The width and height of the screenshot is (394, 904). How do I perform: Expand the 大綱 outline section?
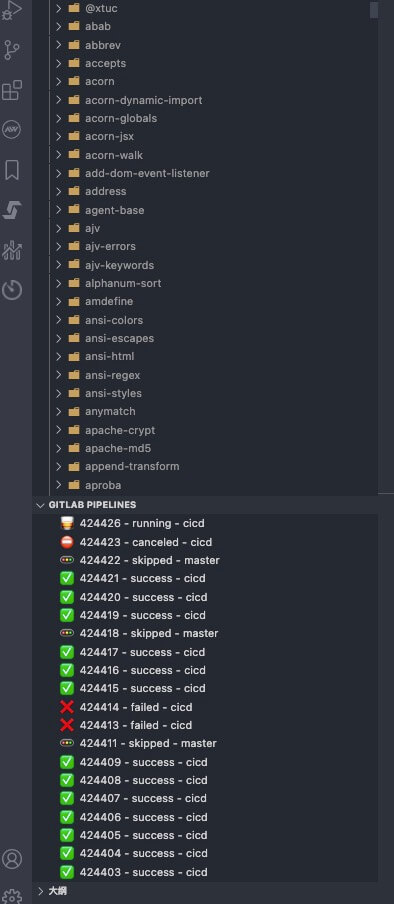click(40, 891)
